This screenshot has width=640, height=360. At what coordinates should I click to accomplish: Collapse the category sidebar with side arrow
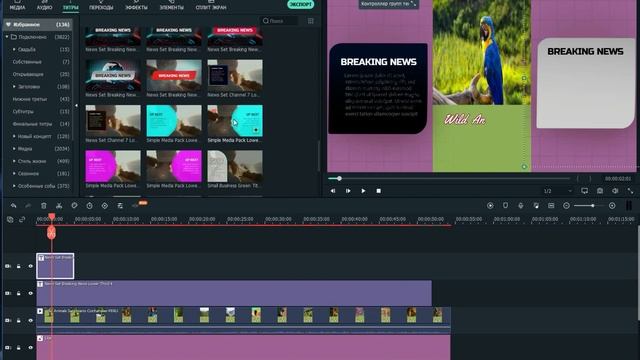[x=76, y=106]
